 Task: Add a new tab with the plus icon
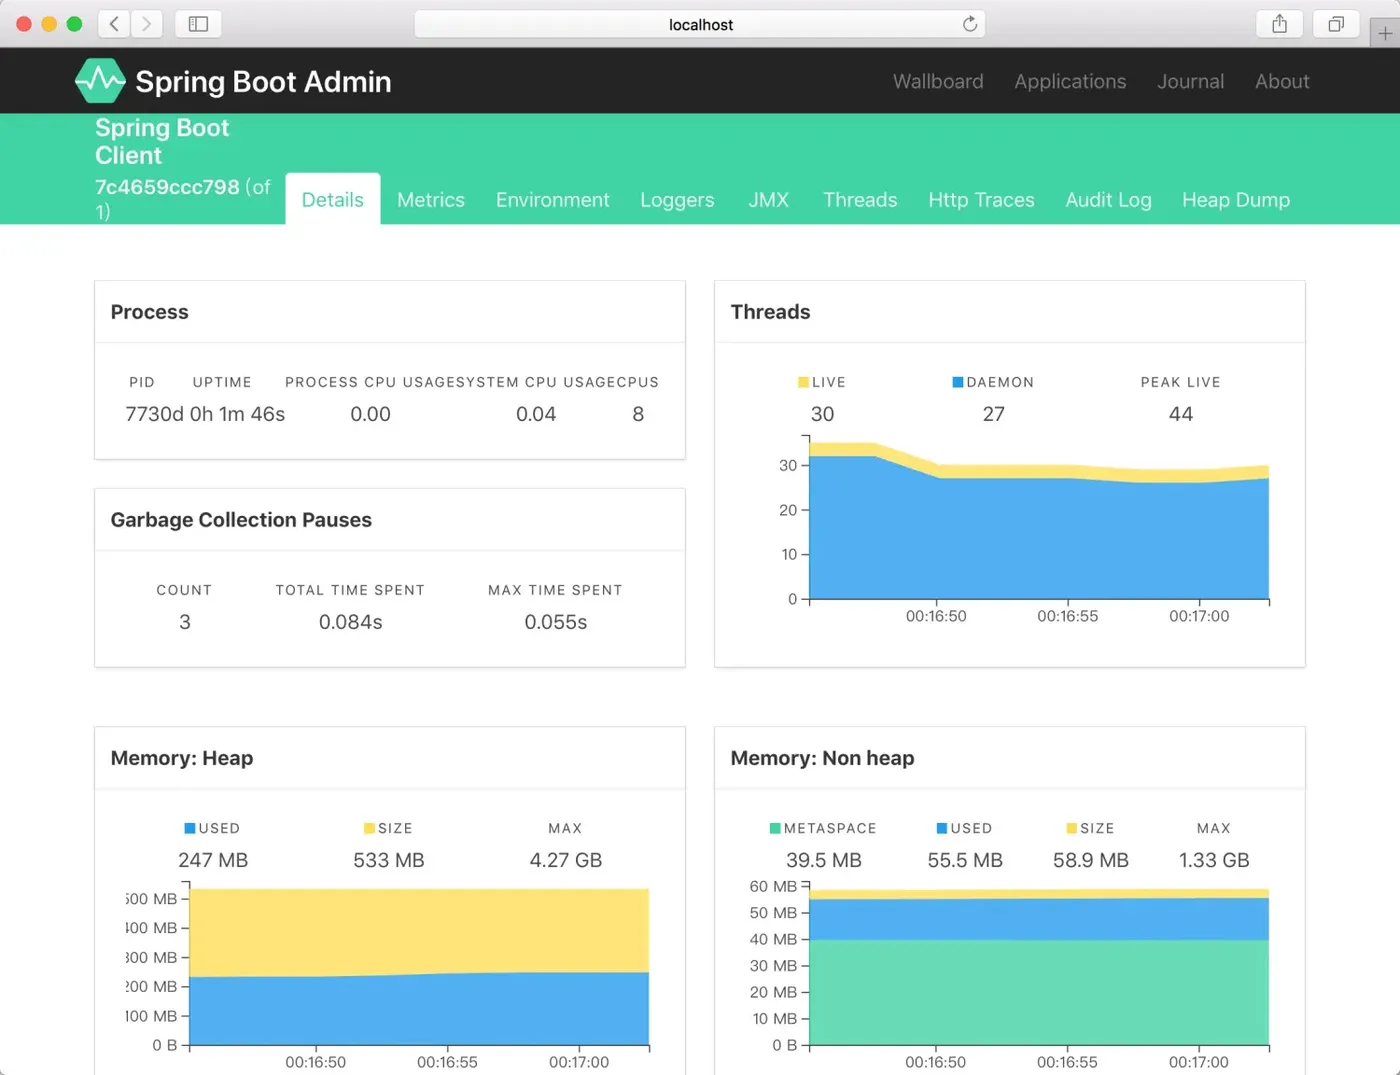tap(1385, 33)
